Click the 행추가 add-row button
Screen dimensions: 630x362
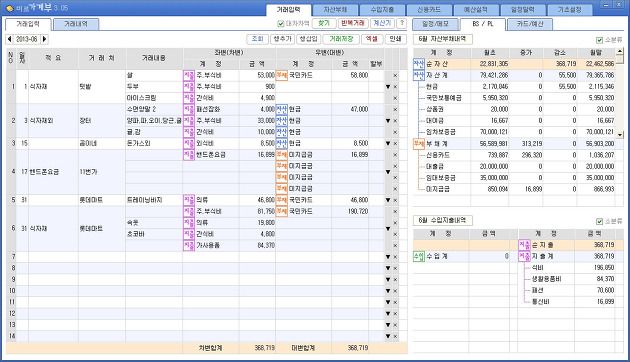point(282,39)
